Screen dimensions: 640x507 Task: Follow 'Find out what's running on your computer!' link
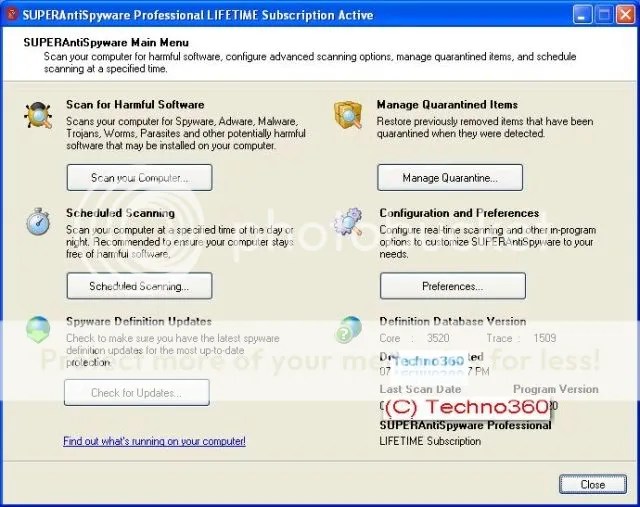click(154, 441)
